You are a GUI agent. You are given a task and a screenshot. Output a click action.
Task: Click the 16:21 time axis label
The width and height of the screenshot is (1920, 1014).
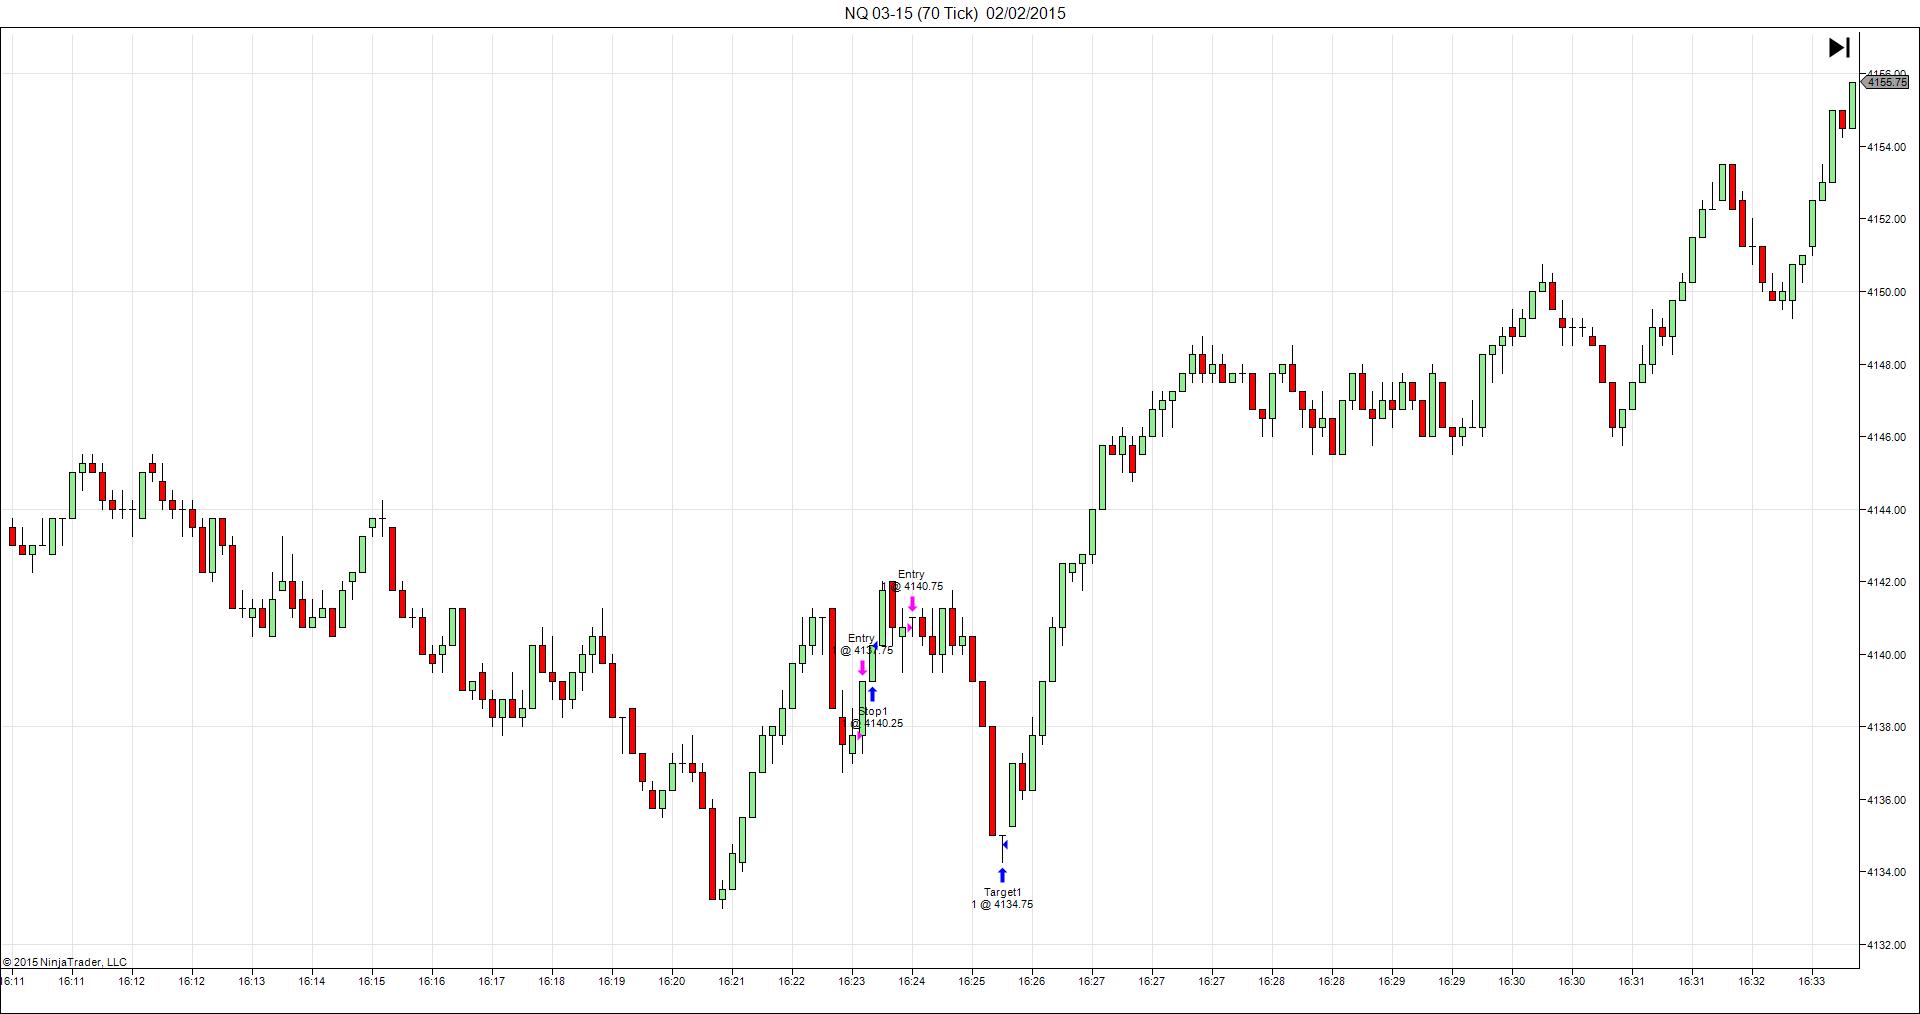pyautogui.click(x=732, y=981)
